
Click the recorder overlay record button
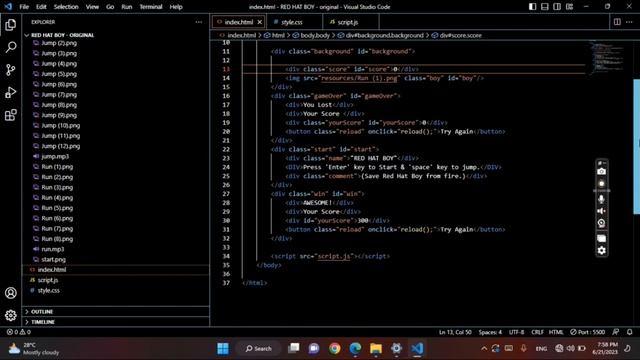(601, 184)
